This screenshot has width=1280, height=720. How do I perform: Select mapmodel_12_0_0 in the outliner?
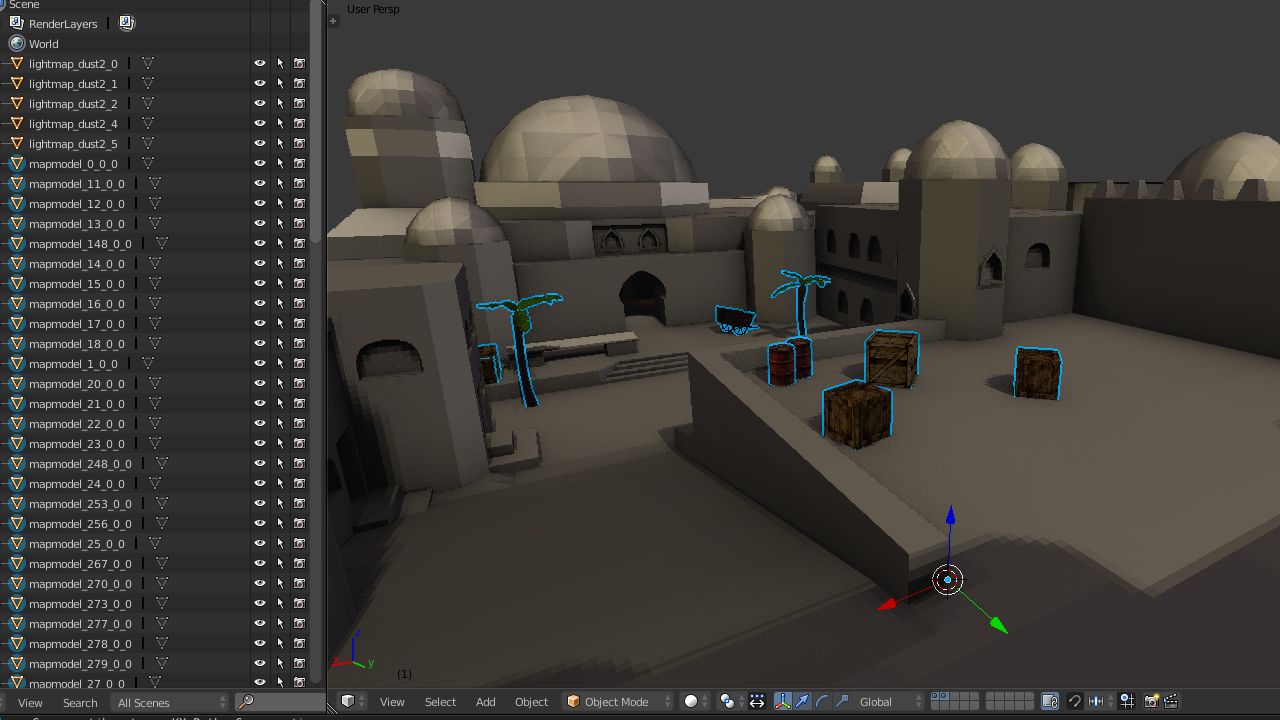pyautogui.click(x=77, y=203)
